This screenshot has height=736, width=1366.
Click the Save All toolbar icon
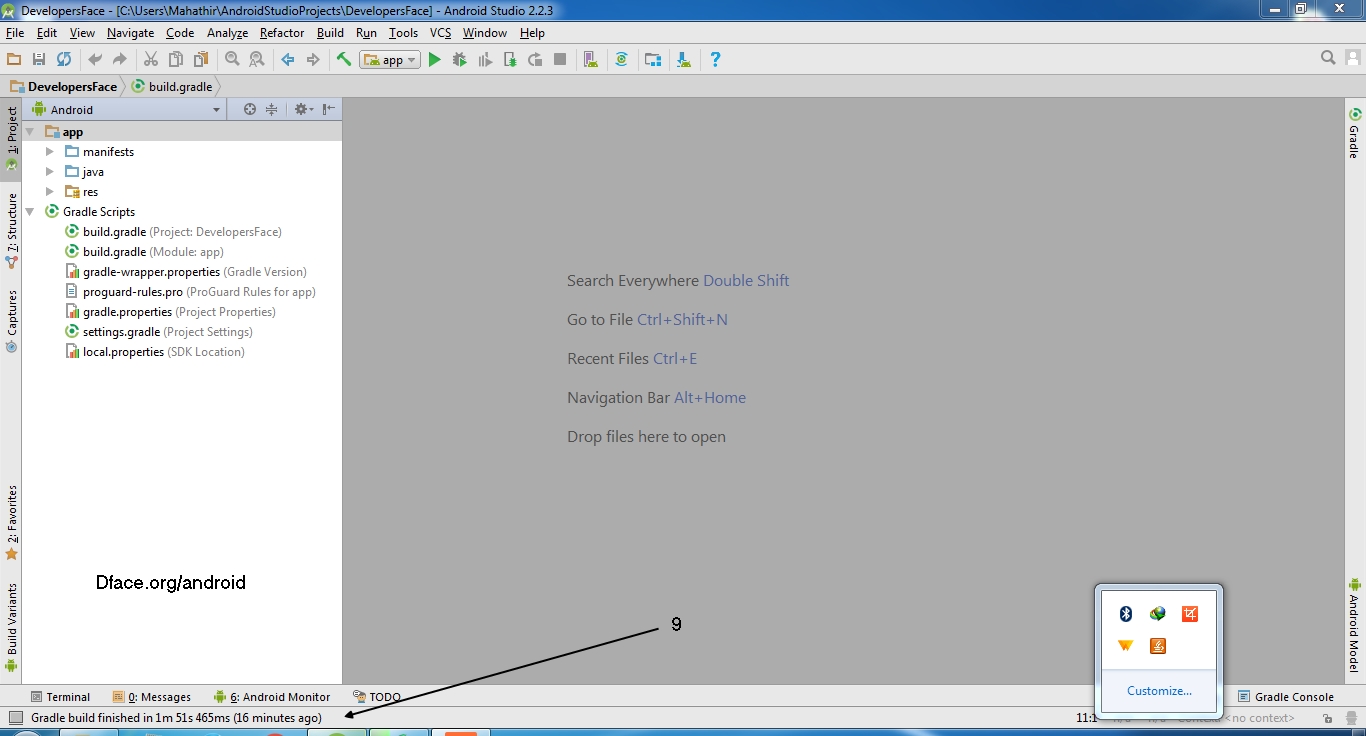(x=39, y=60)
